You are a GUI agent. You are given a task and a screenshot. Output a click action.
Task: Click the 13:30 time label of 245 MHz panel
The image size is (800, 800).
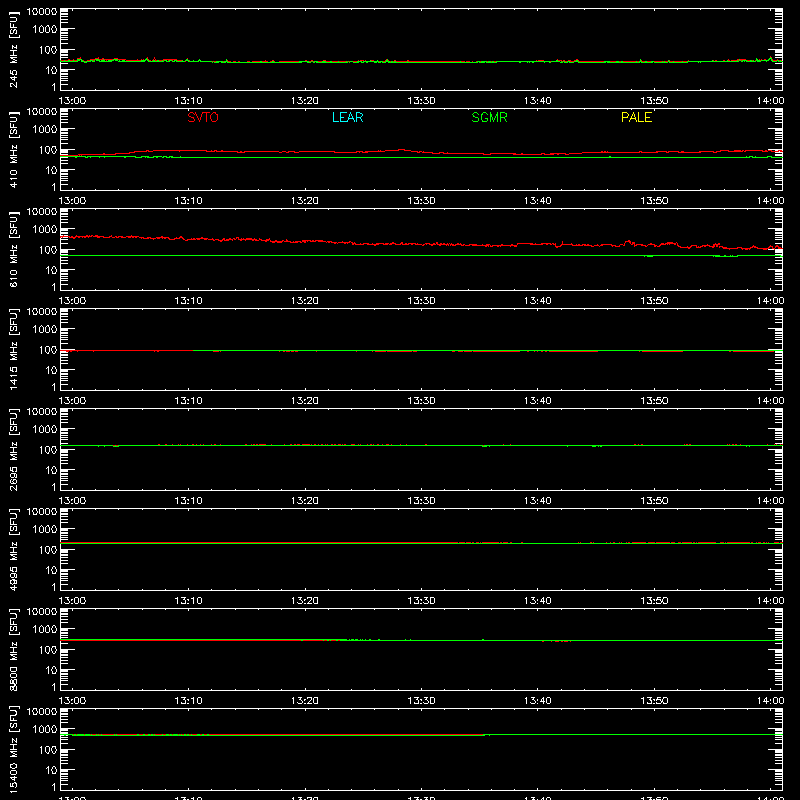click(x=421, y=101)
